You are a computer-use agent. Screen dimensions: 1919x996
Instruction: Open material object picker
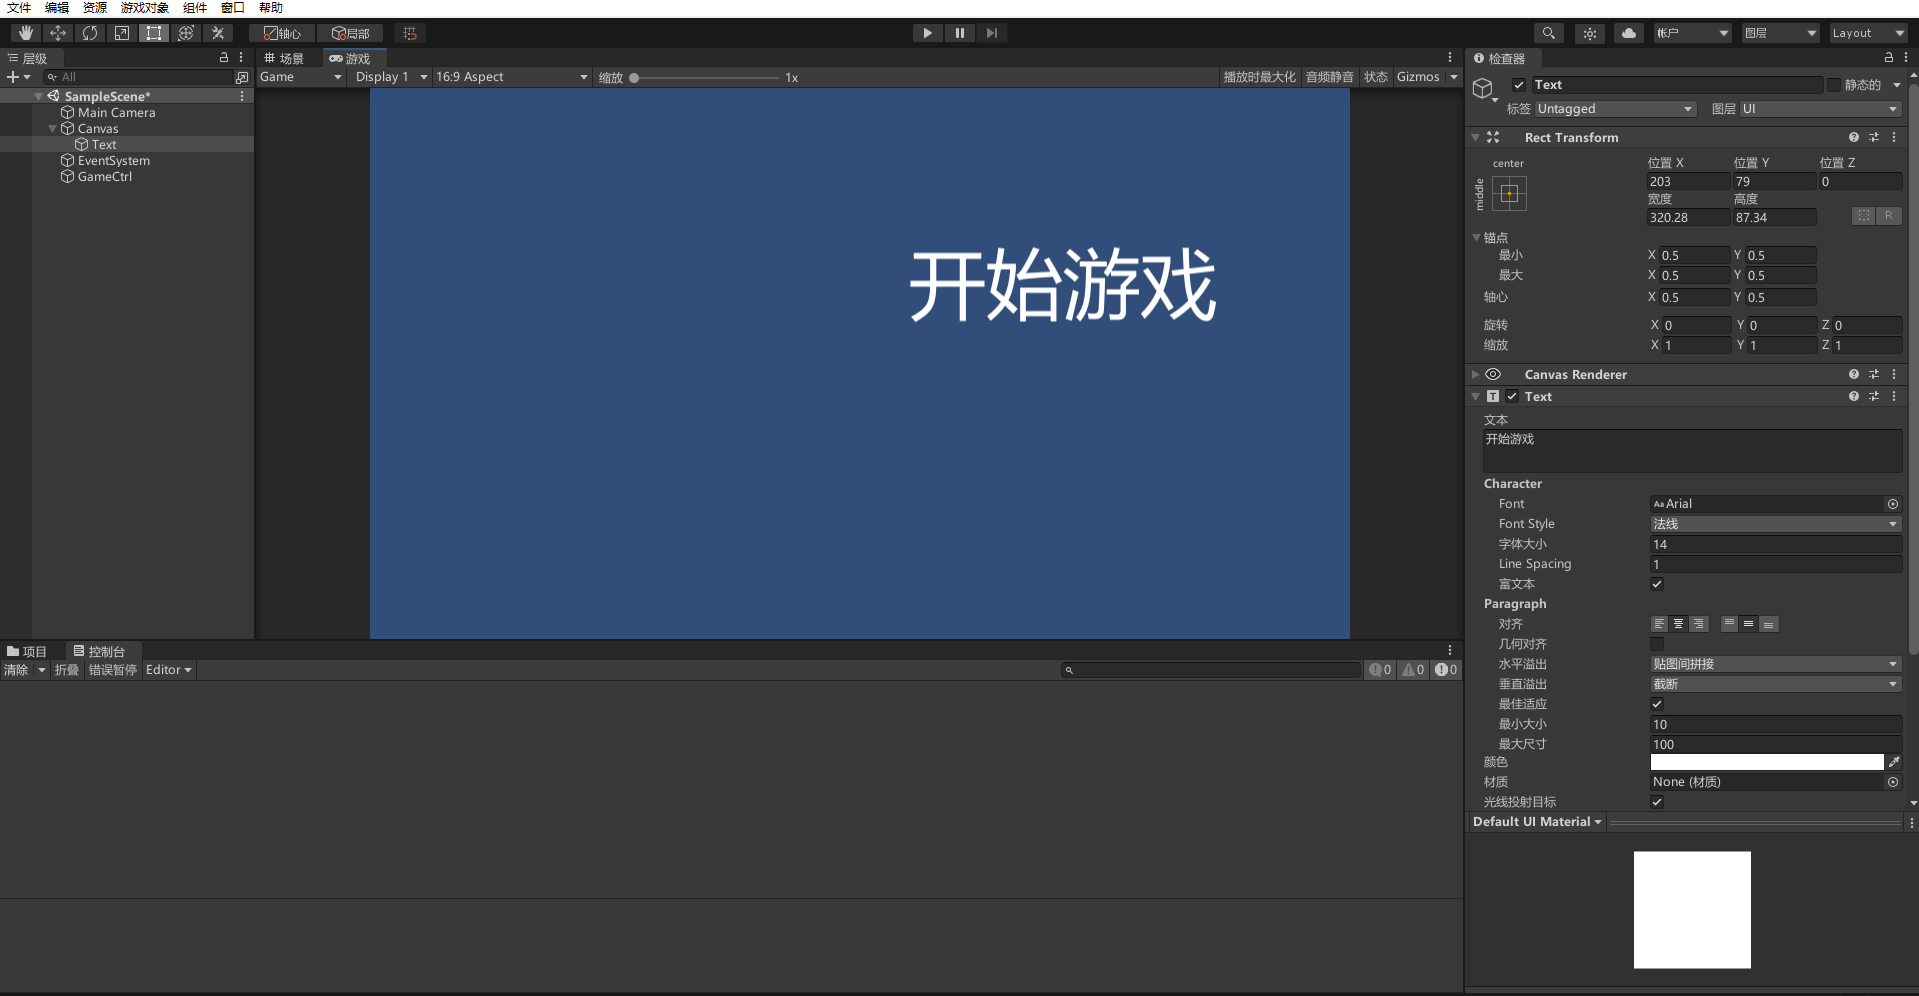[1892, 782]
